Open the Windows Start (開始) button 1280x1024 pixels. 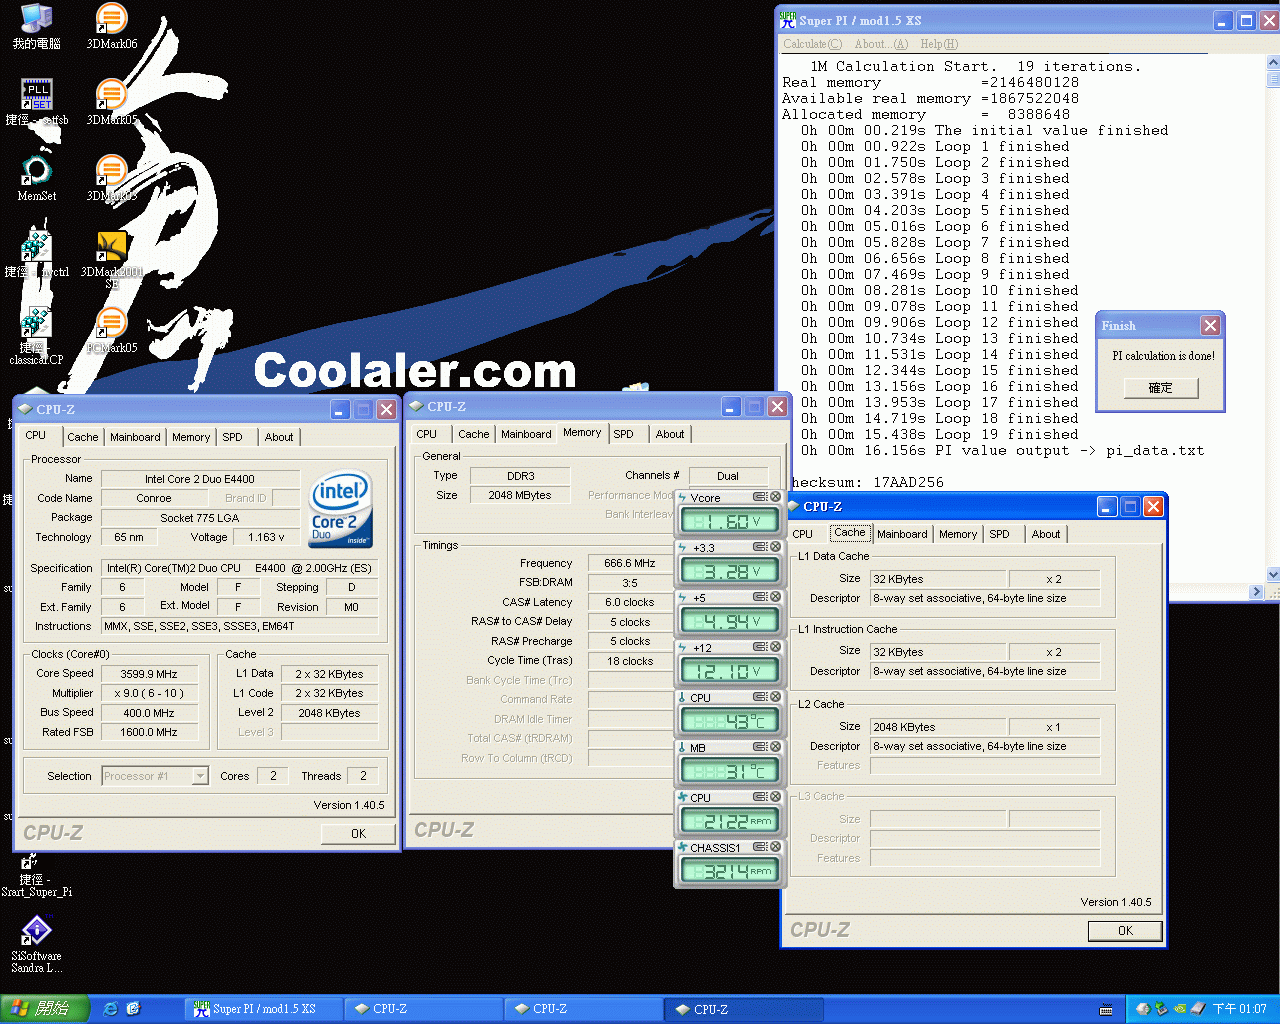(x=45, y=1009)
